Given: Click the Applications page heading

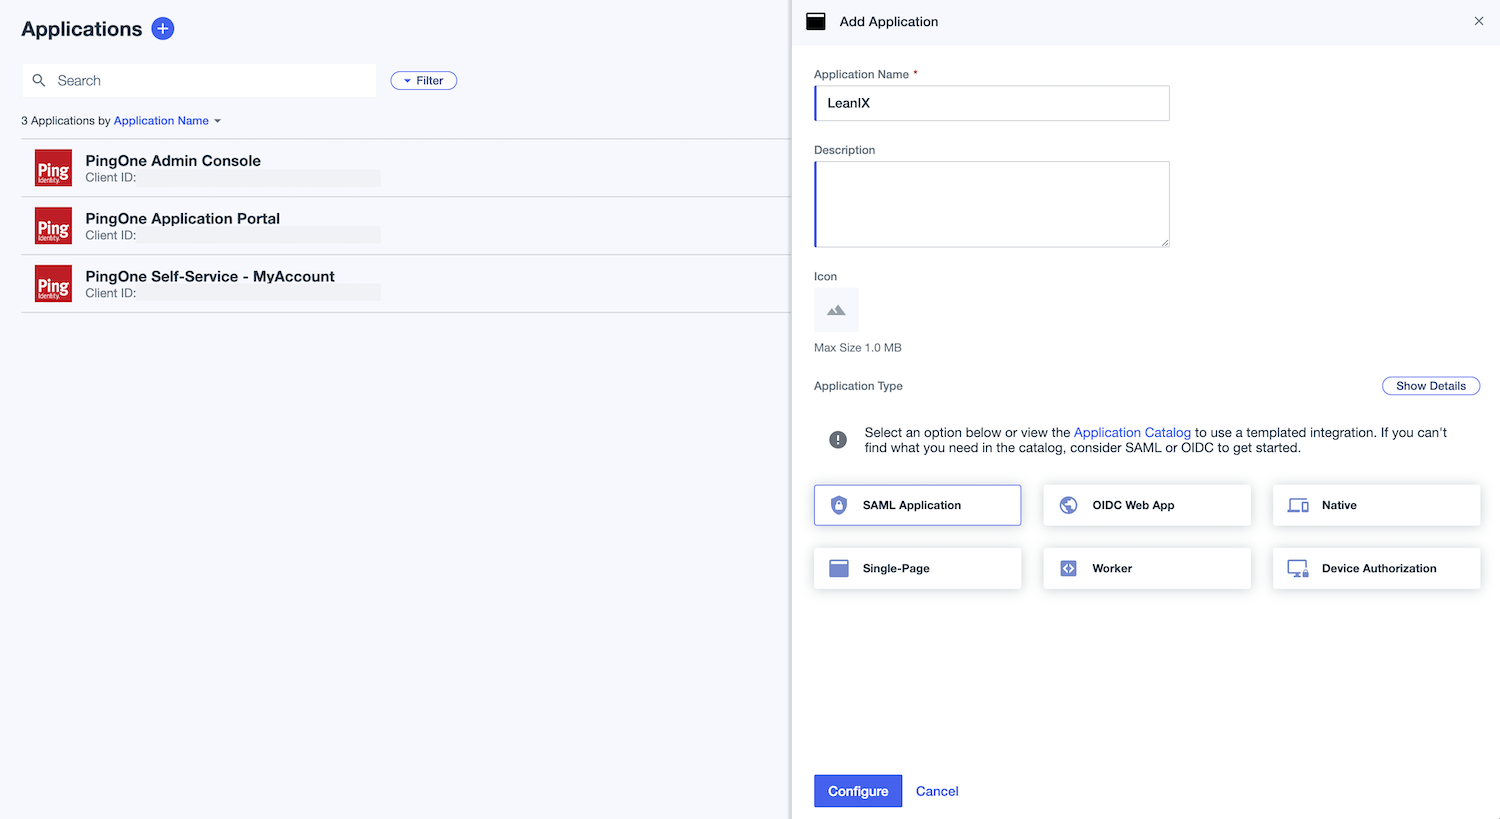Looking at the screenshot, I should pyautogui.click(x=82, y=29).
